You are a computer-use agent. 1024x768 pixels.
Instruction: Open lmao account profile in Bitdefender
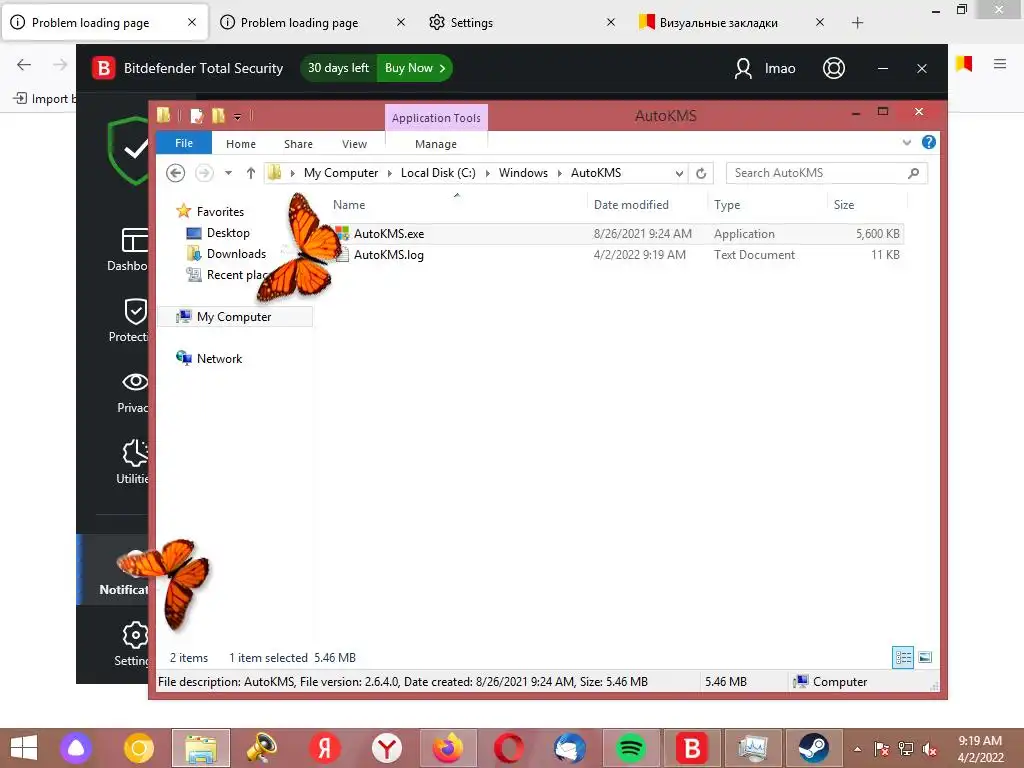(764, 68)
